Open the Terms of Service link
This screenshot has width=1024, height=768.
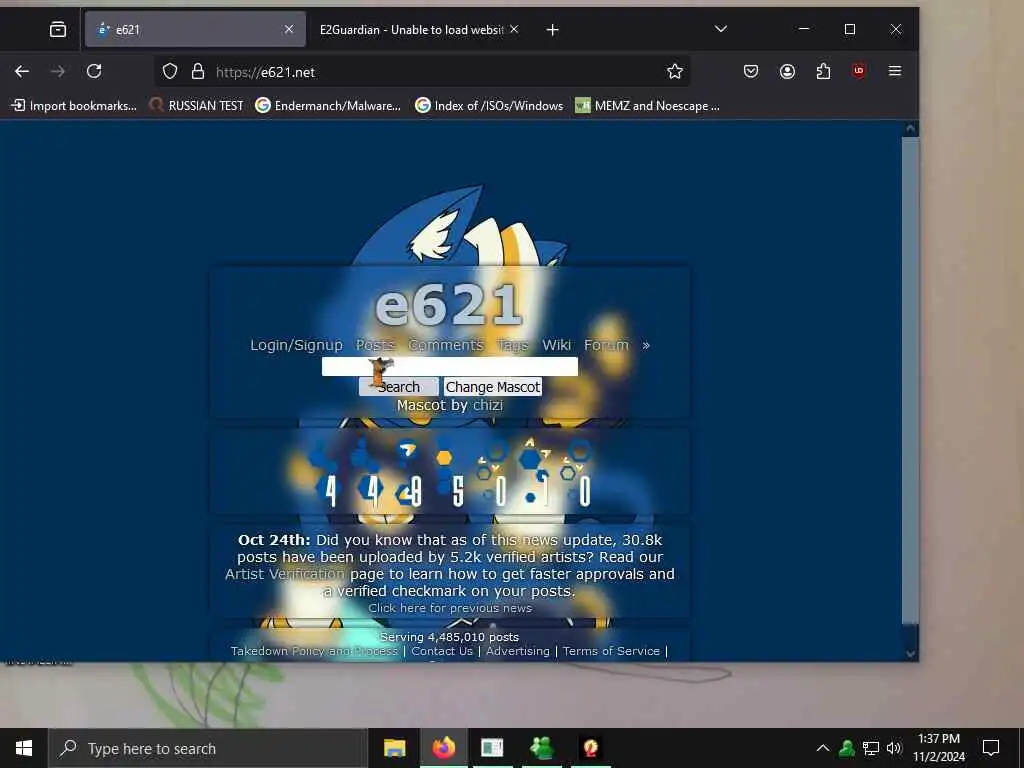point(611,651)
